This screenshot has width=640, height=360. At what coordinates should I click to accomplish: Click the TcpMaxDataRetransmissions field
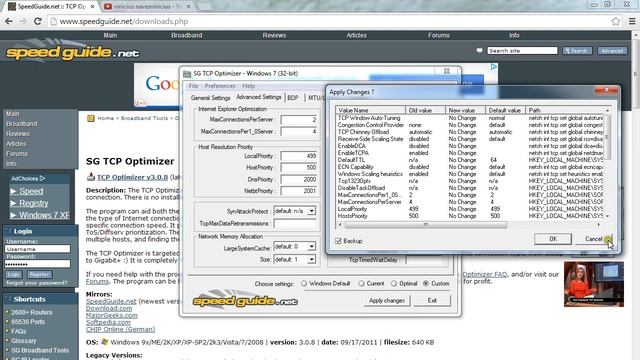tap(296, 224)
